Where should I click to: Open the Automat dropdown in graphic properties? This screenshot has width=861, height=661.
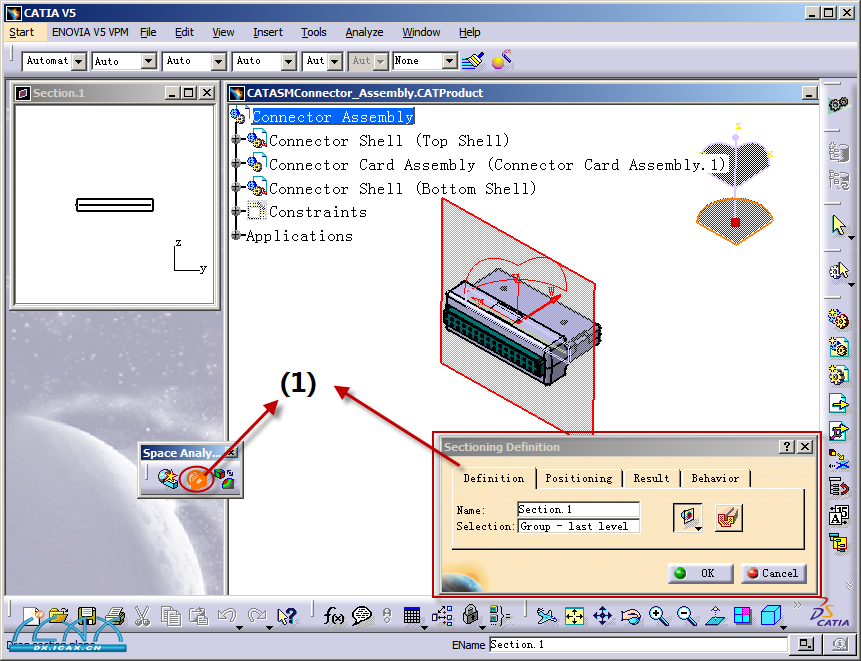(x=79, y=61)
